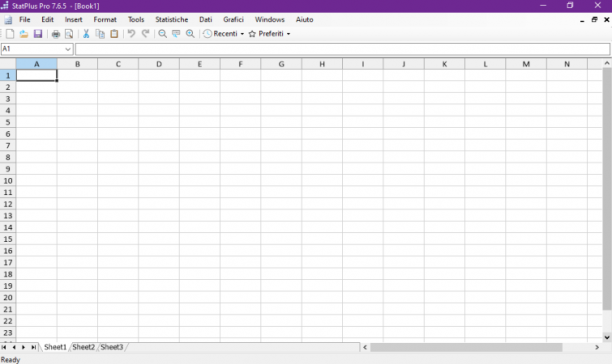Click the horizontal scrollbar thumb
The height and width of the screenshot is (364, 612).
point(466,347)
